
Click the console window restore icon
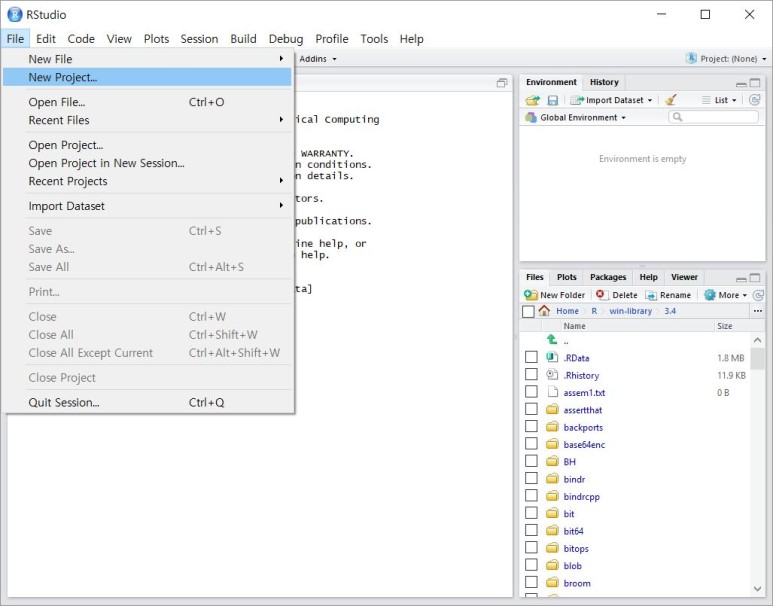(x=502, y=83)
